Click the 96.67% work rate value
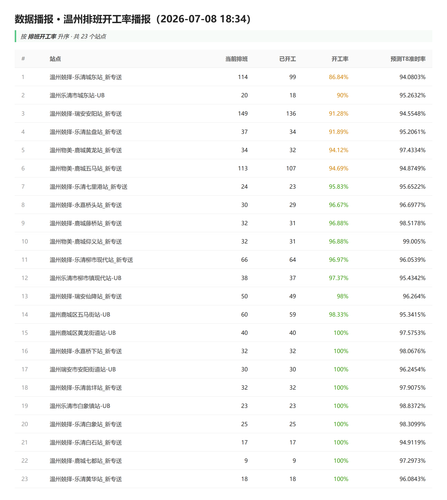The height and width of the screenshot is (500, 447). point(338,205)
